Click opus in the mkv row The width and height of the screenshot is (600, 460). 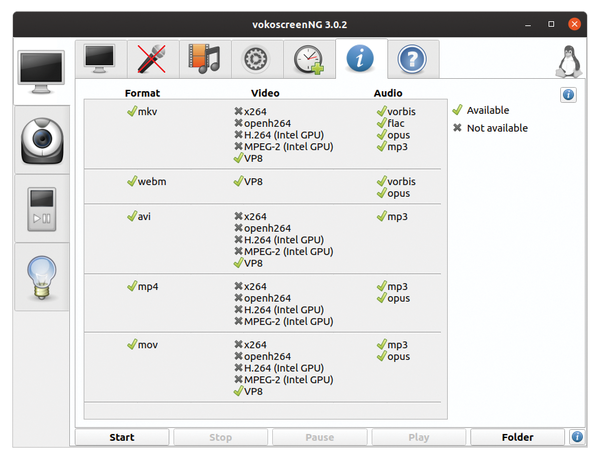[393, 135]
